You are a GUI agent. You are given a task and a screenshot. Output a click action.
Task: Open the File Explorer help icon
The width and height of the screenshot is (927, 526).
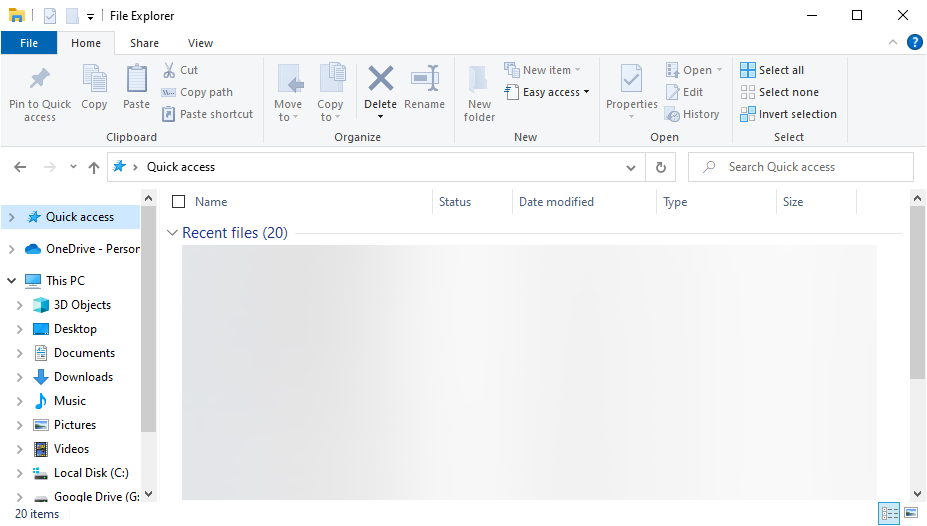tap(914, 43)
